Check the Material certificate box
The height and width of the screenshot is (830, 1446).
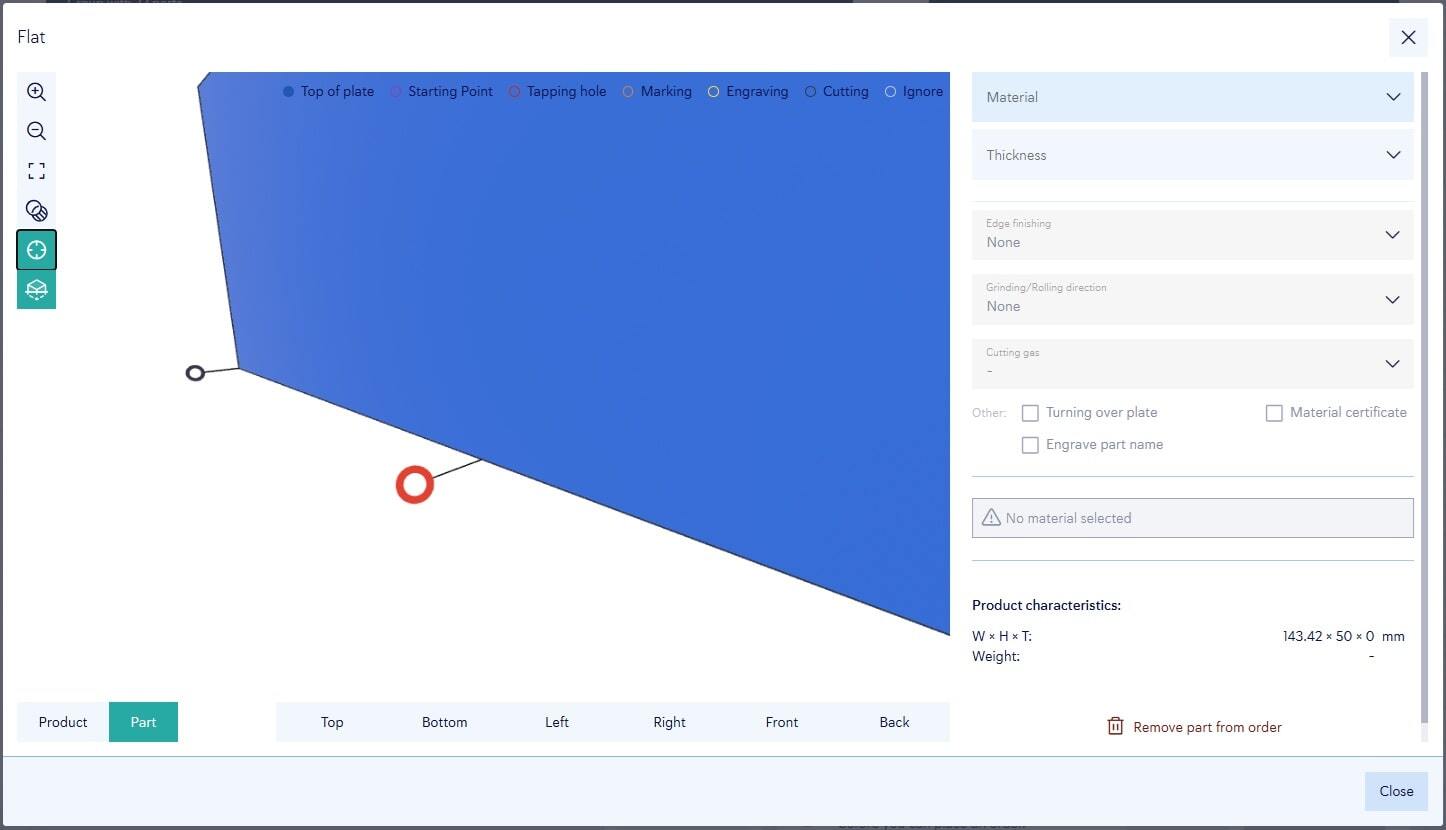(1274, 413)
